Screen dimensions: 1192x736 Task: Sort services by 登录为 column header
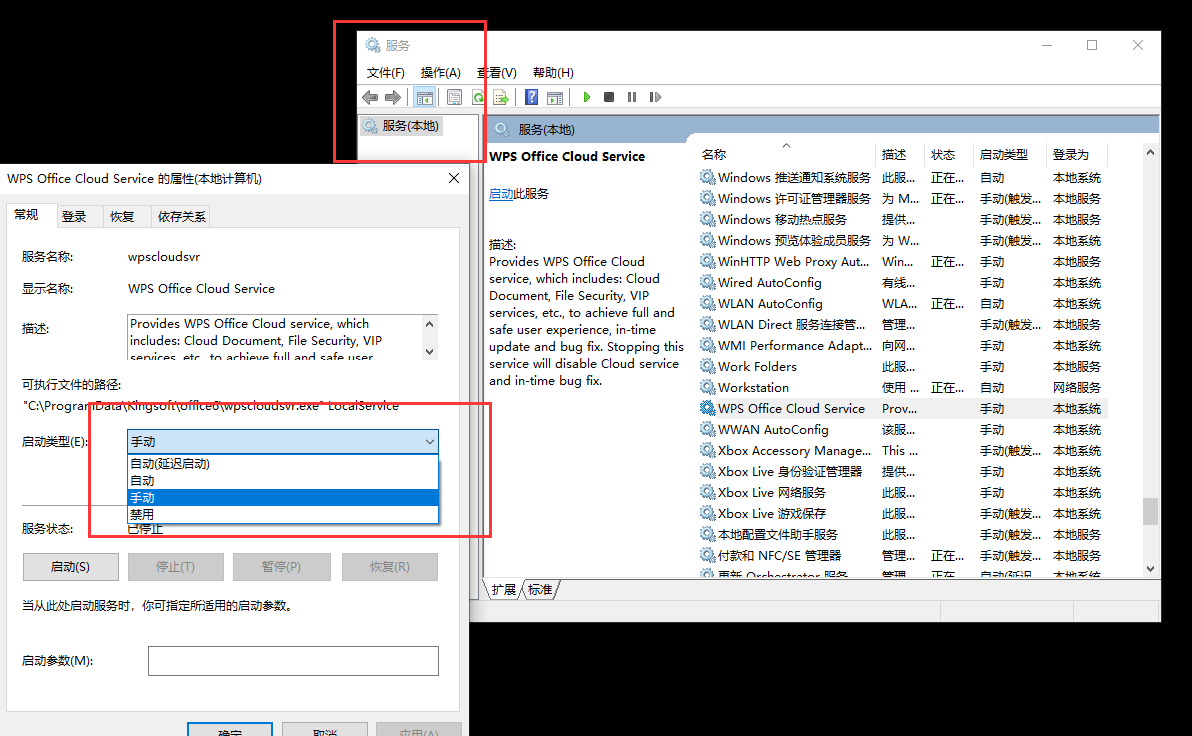(x=1076, y=154)
